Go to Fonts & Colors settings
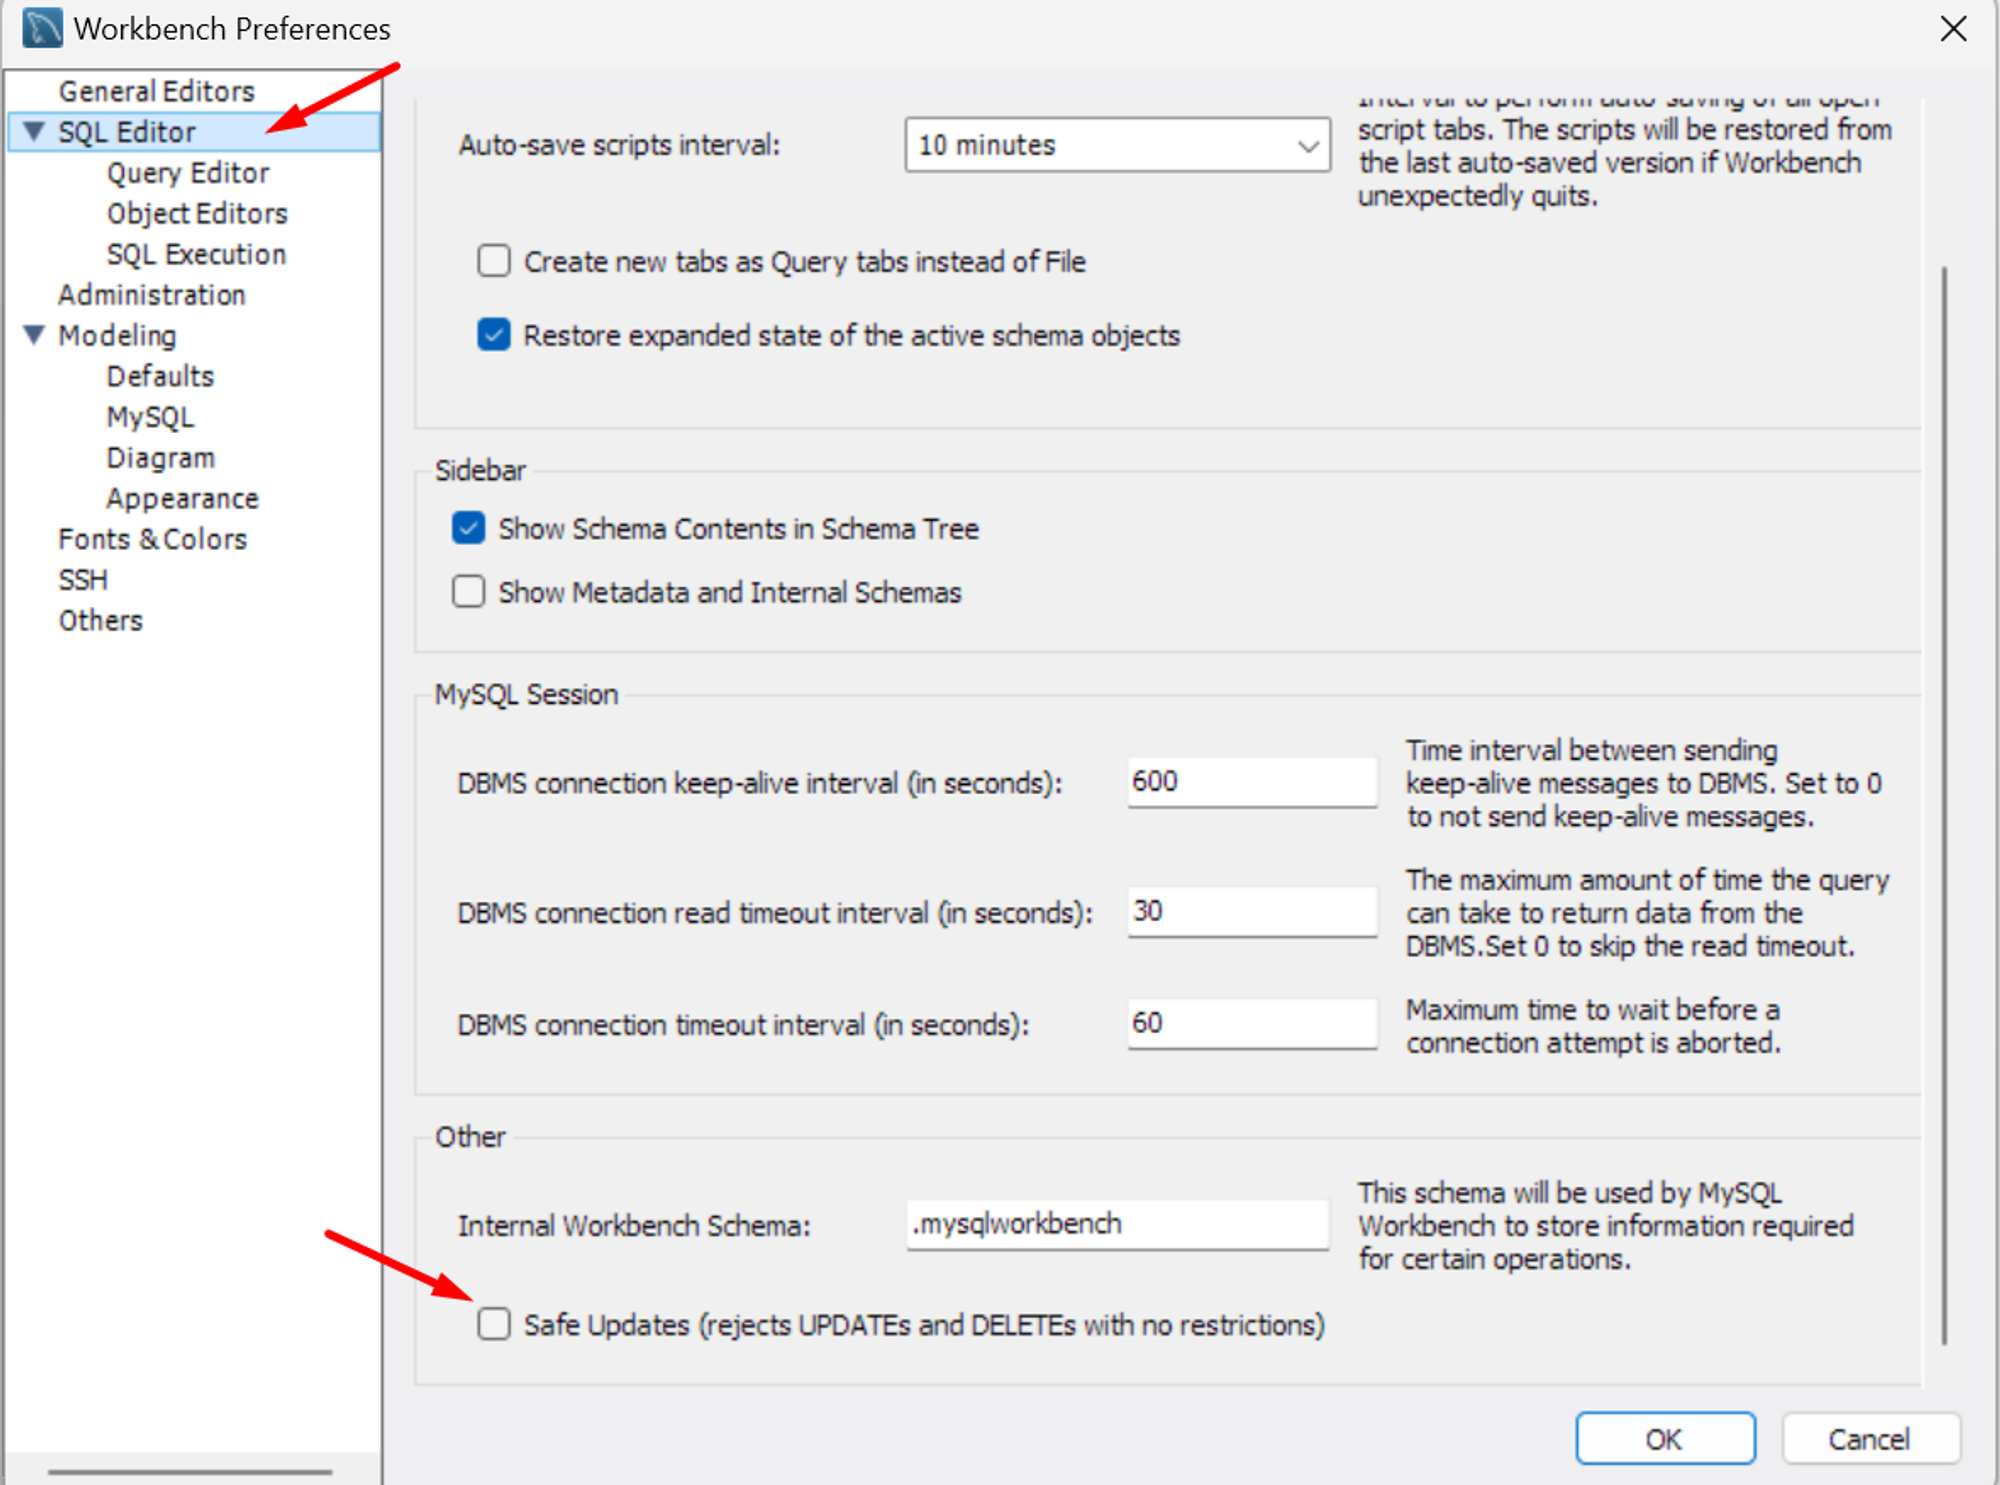This screenshot has width=2000, height=1485. 152,539
